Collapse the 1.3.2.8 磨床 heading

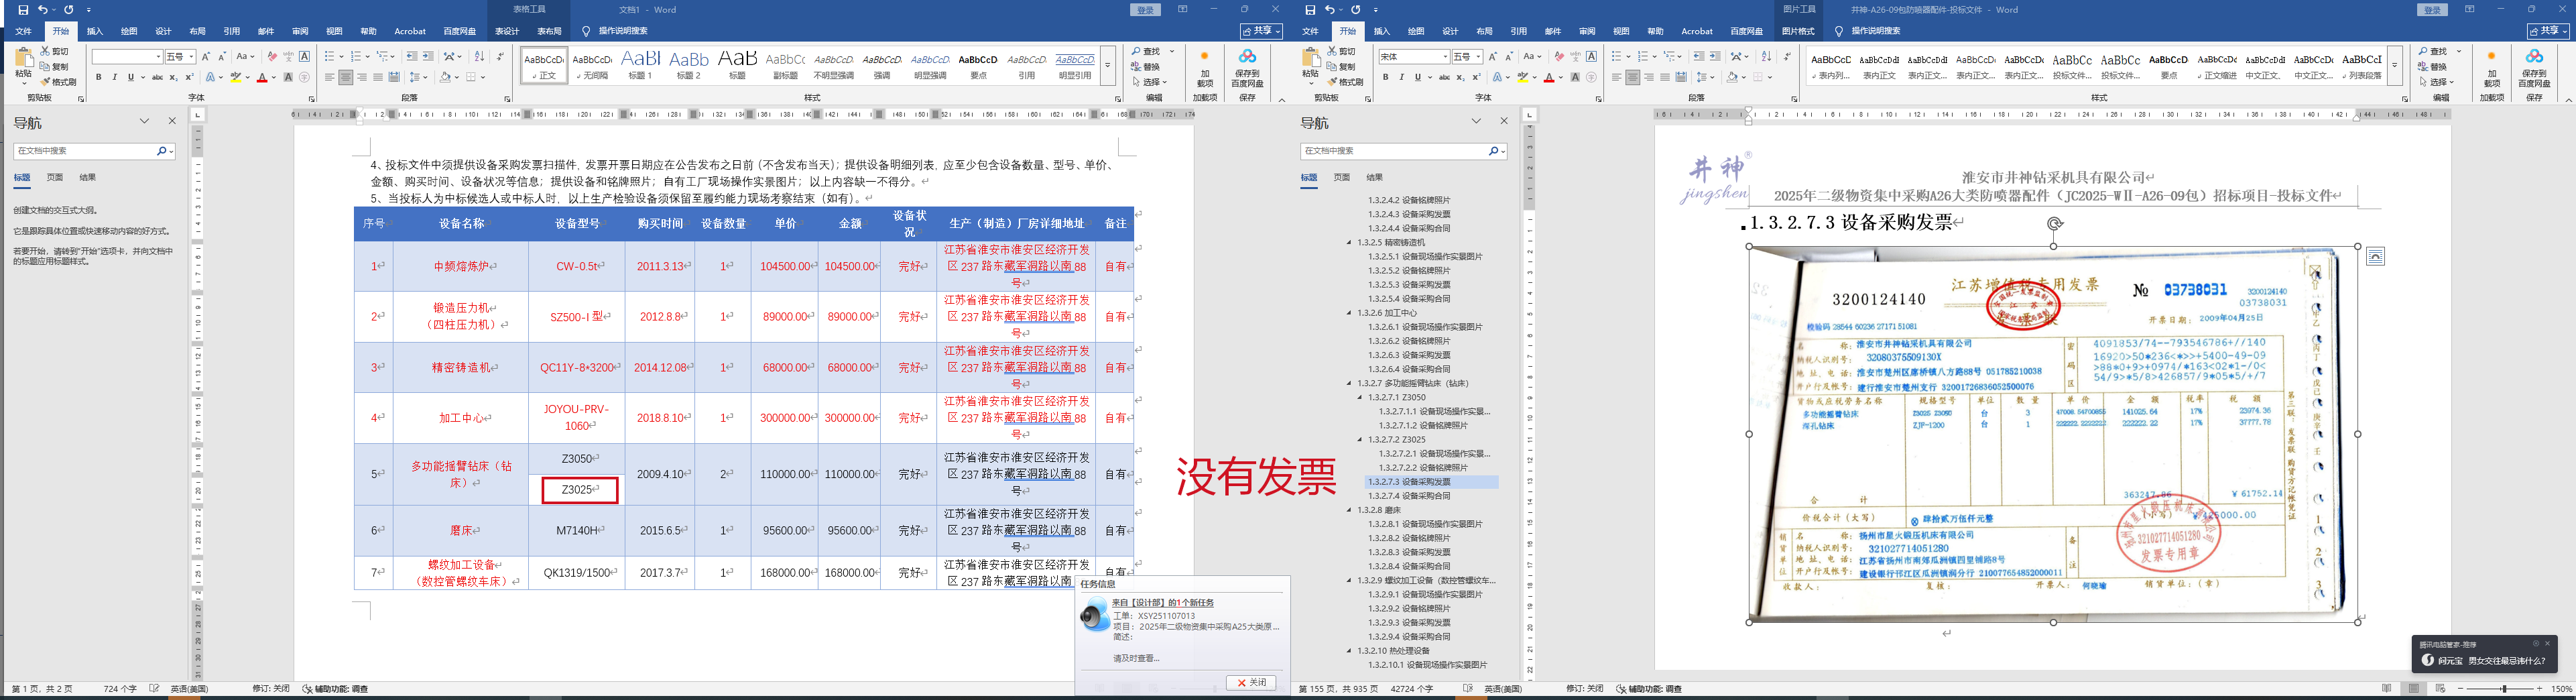tap(1349, 510)
